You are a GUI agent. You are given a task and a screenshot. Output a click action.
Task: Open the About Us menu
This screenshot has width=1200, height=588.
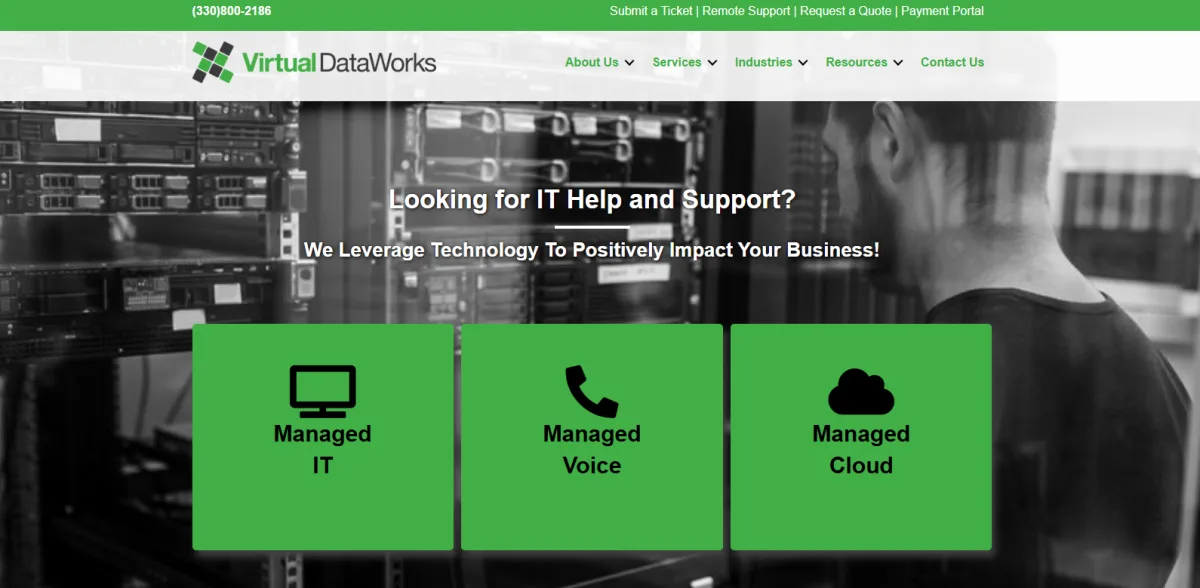pyautogui.click(x=592, y=62)
